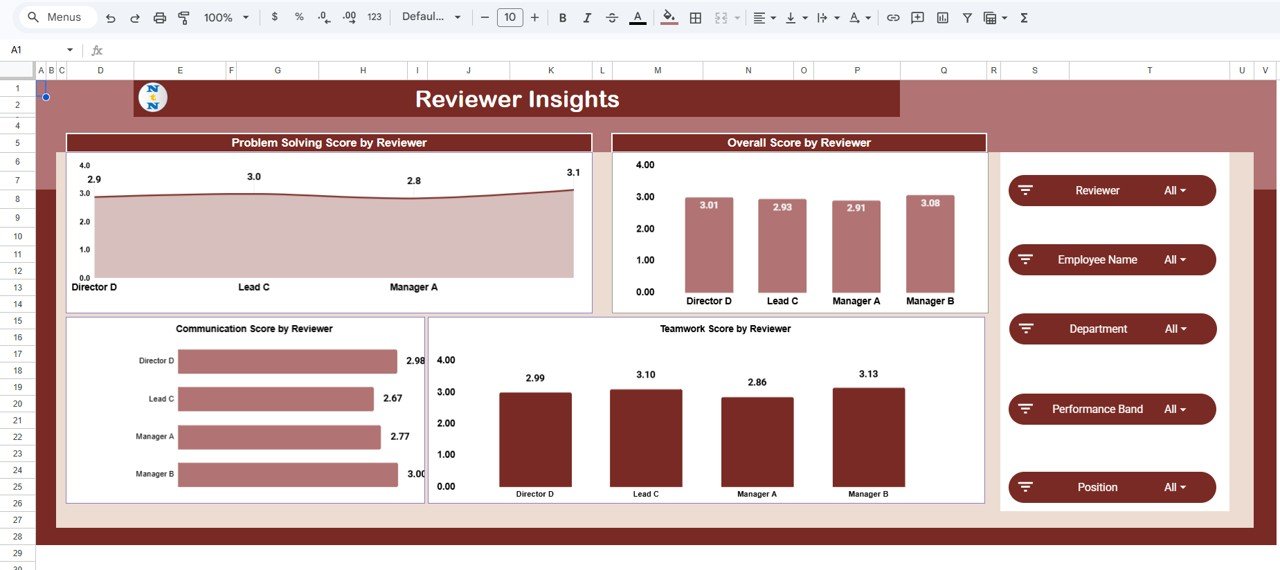Format cells as currency

(275, 18)
